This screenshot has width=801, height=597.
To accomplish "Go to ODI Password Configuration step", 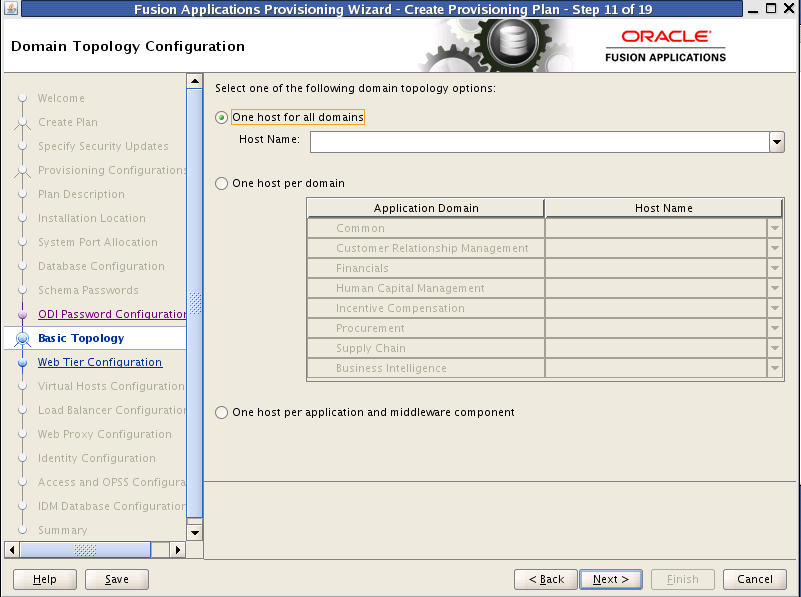I will tap(112, 314).
